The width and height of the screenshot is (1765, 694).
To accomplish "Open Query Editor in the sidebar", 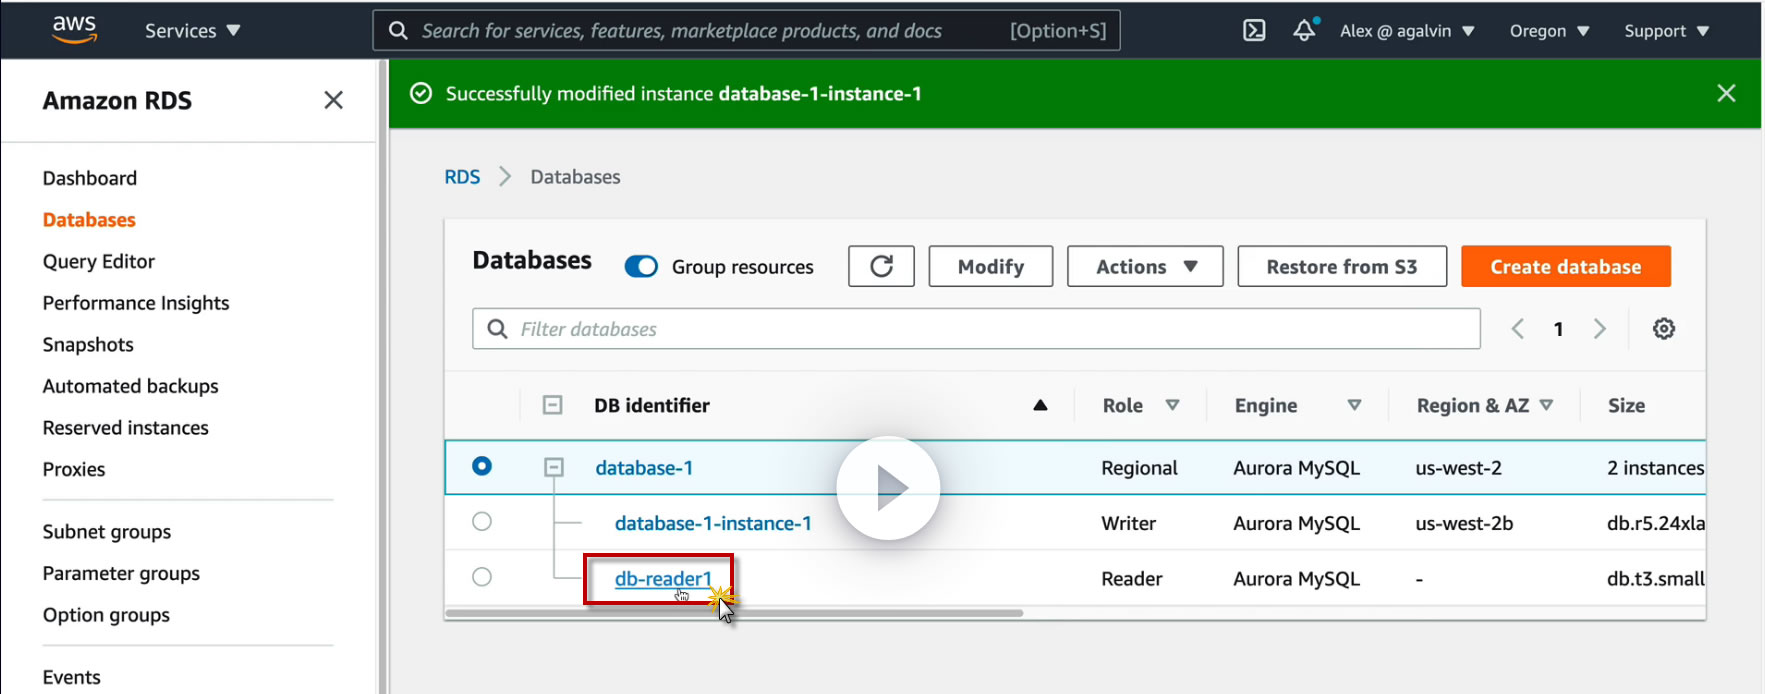I will click(99, 261).
